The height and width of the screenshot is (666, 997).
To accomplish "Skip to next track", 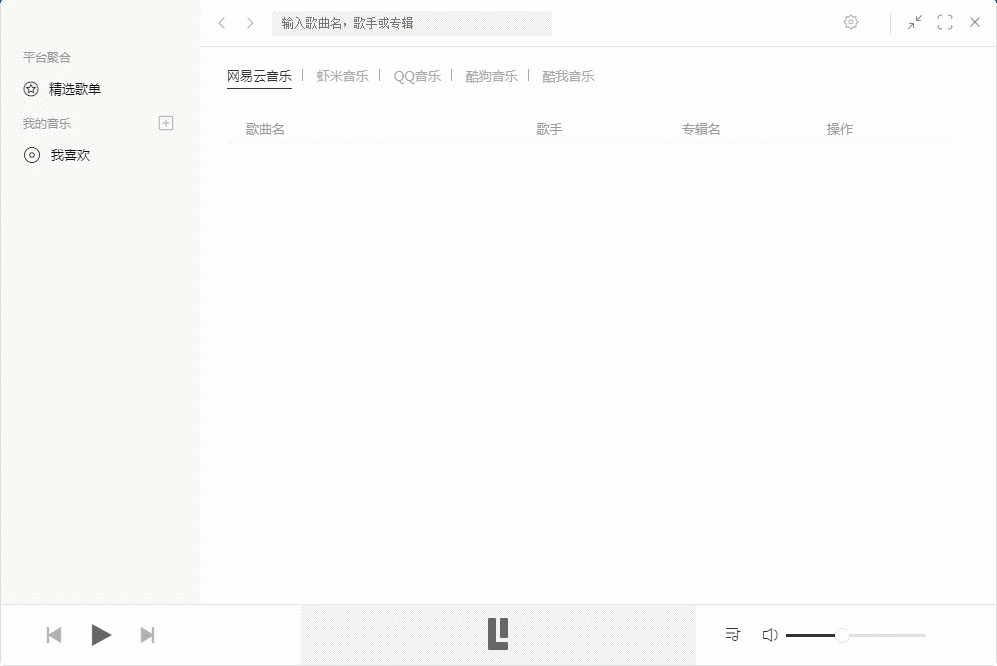I will (148, 634).
